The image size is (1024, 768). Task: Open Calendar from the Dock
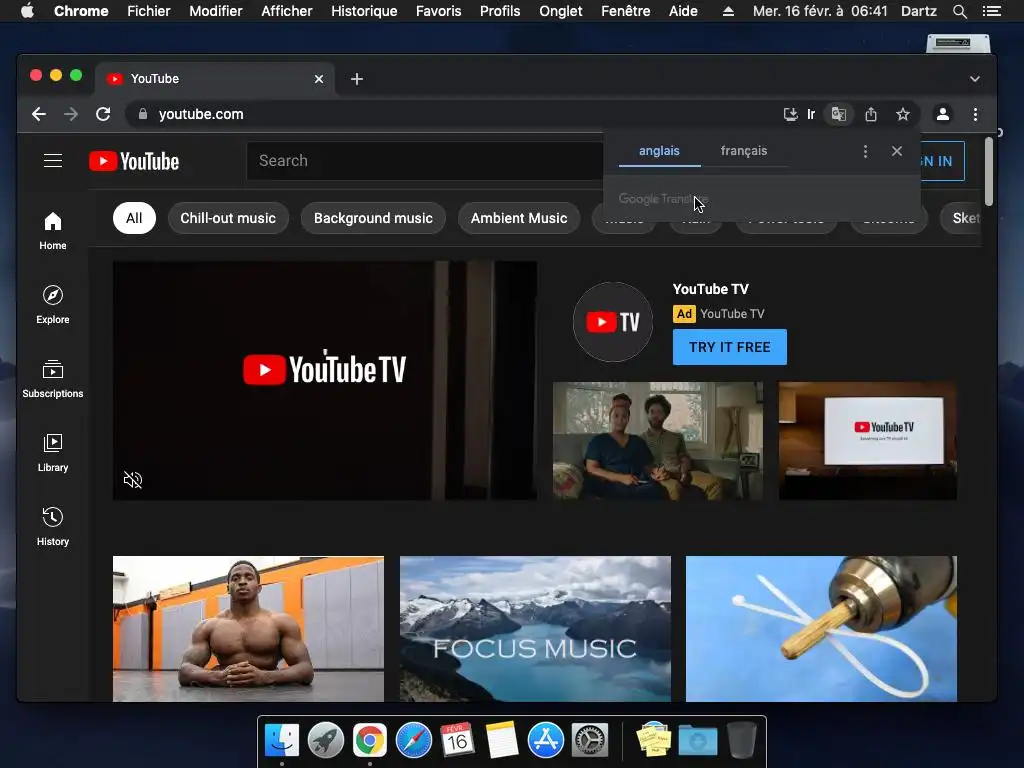point(457,741)
